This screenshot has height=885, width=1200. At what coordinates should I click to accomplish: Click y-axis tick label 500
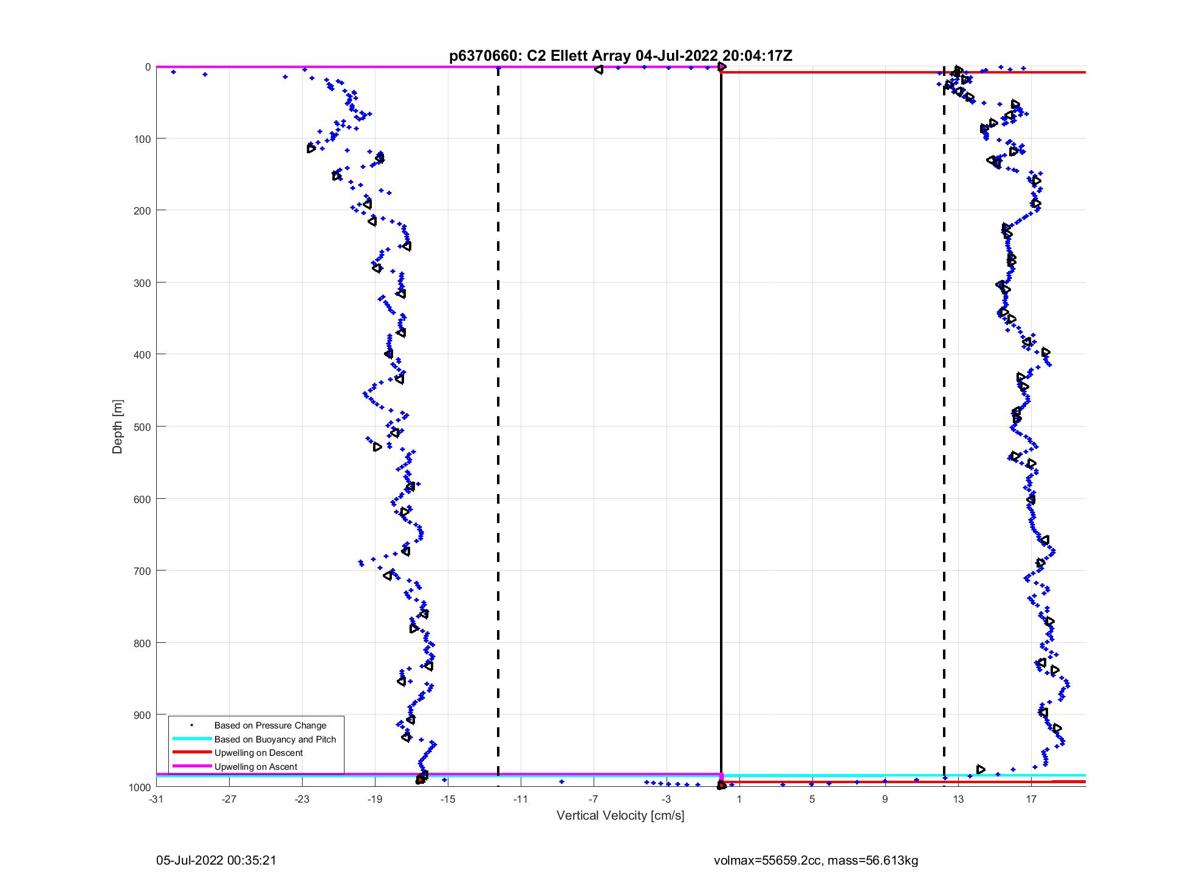(141, 426)
